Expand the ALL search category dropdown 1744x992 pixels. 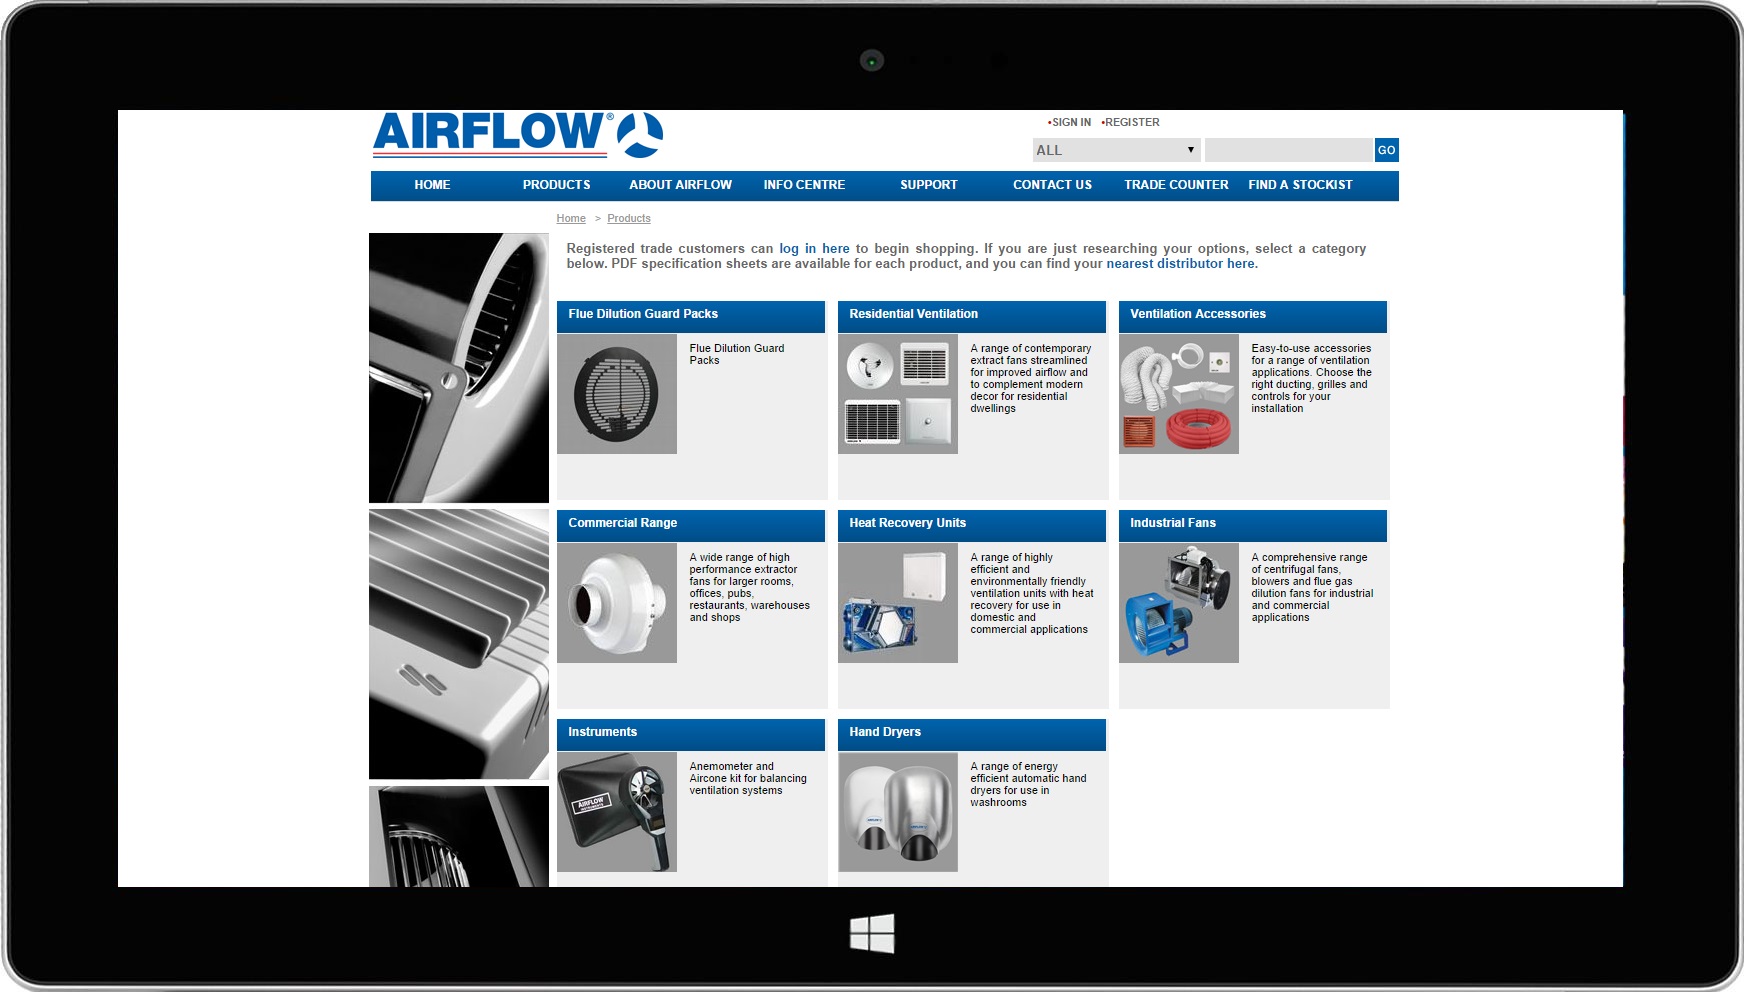[x=1115, y=150]
